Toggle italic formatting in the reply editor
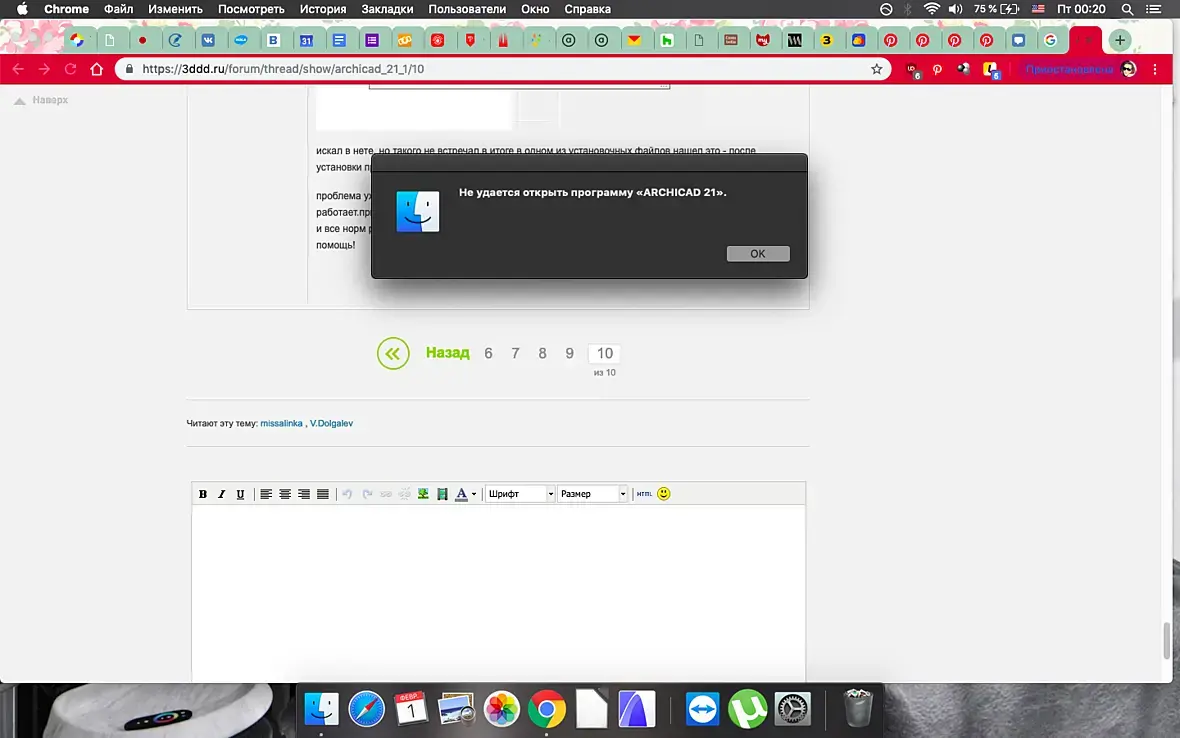The image size is (1180, 738). click(221, 494)
